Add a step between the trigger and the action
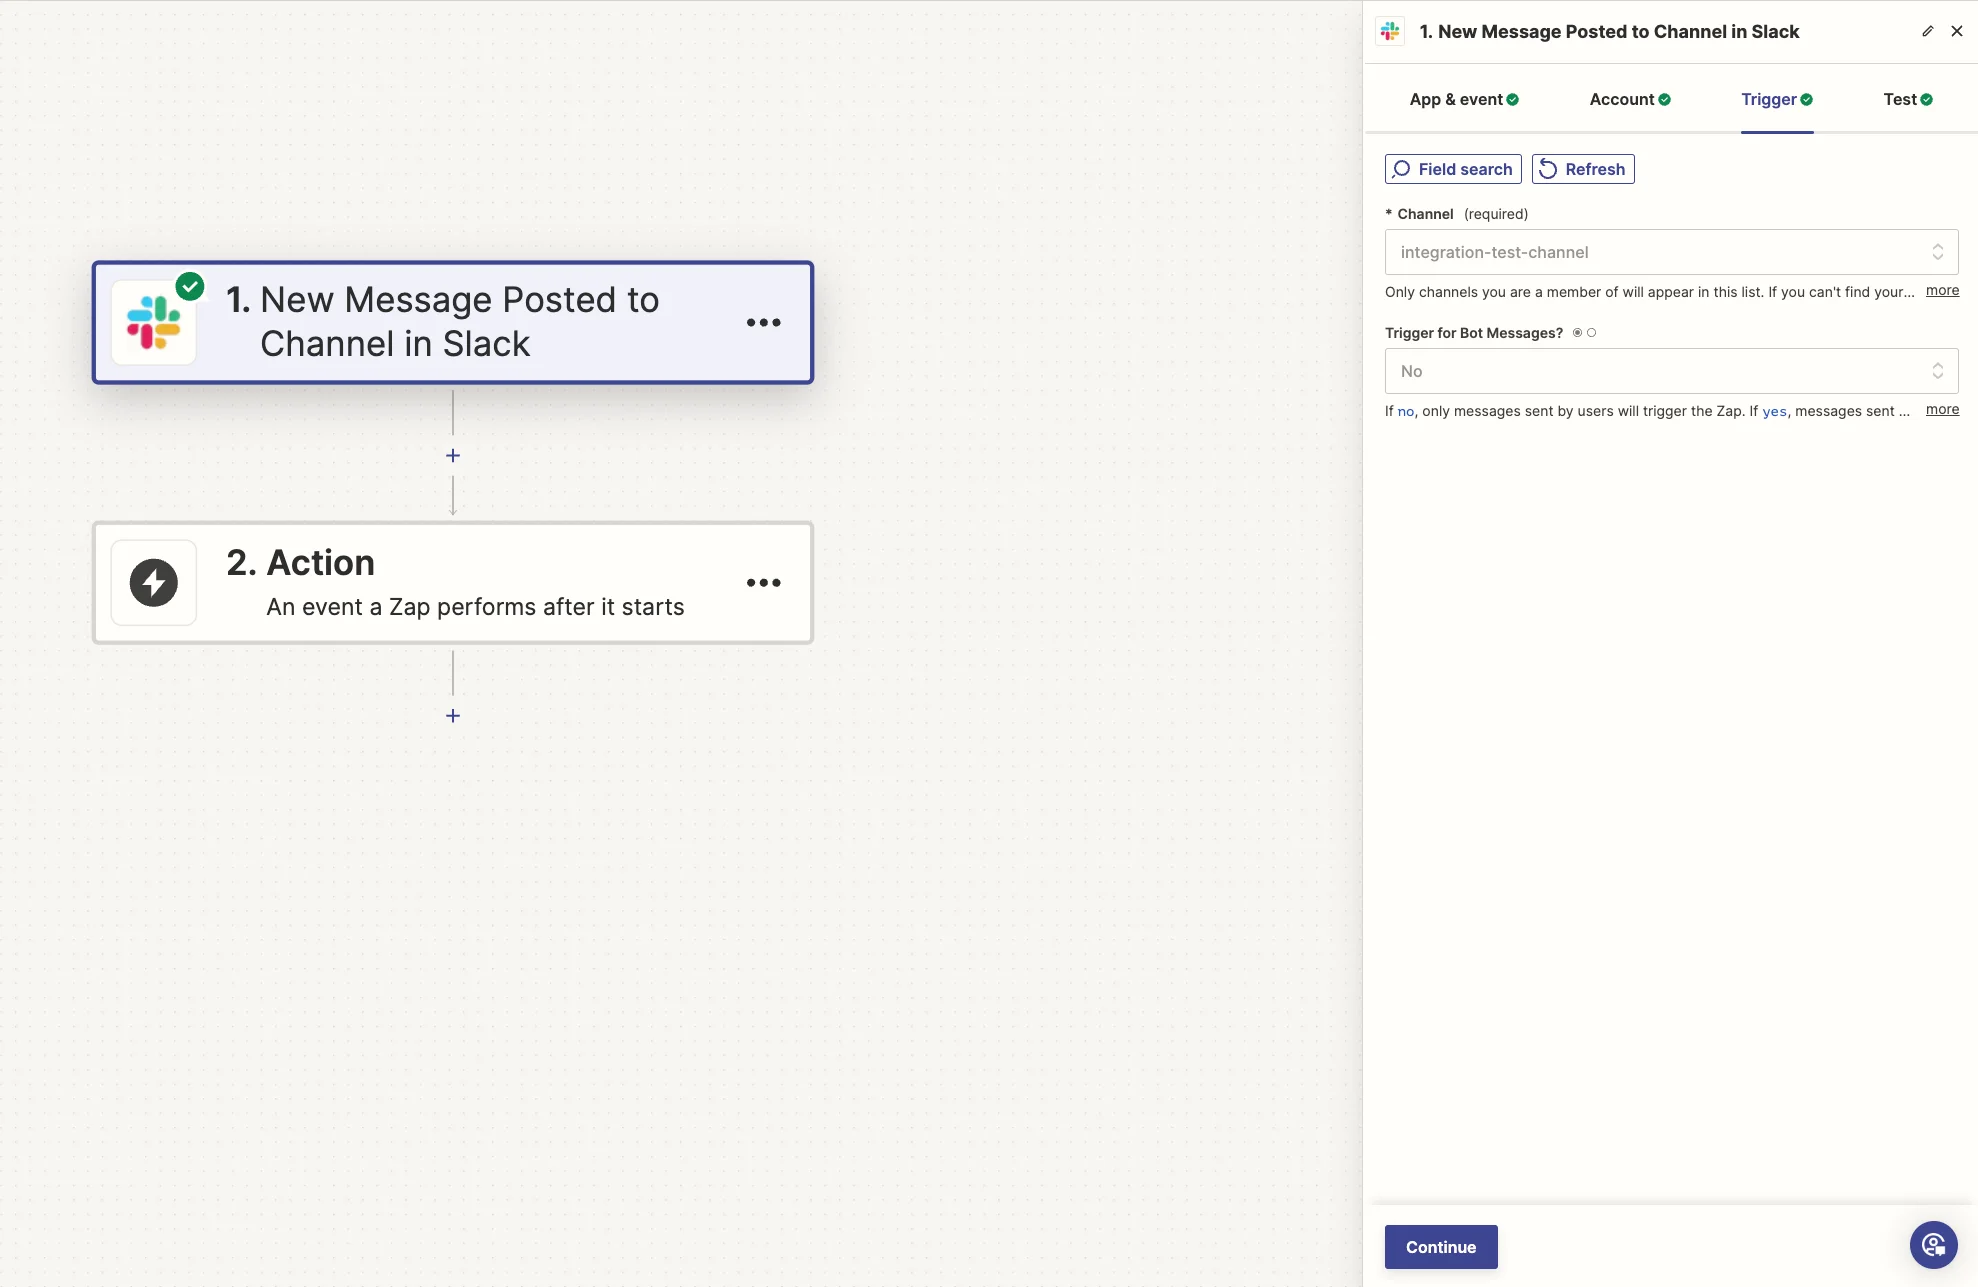Viewport: 1978px width, 1287px height. [x=453, y=456]
